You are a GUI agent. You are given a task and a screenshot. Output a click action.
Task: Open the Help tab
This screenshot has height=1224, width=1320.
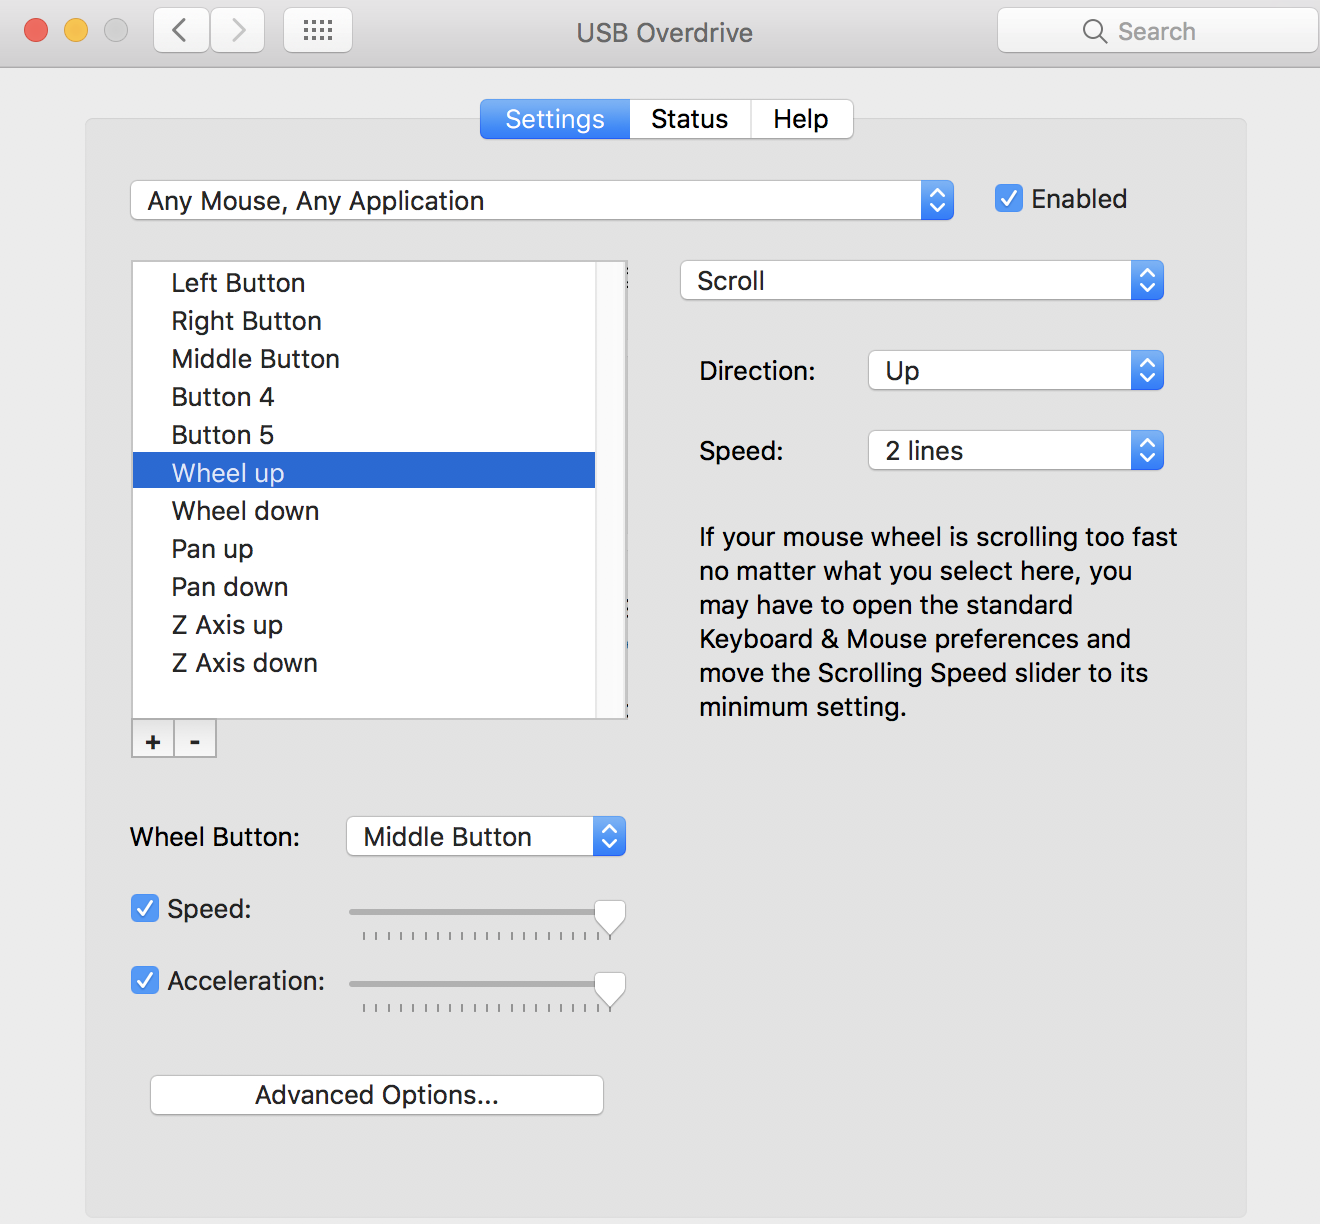tap(801, 119)
